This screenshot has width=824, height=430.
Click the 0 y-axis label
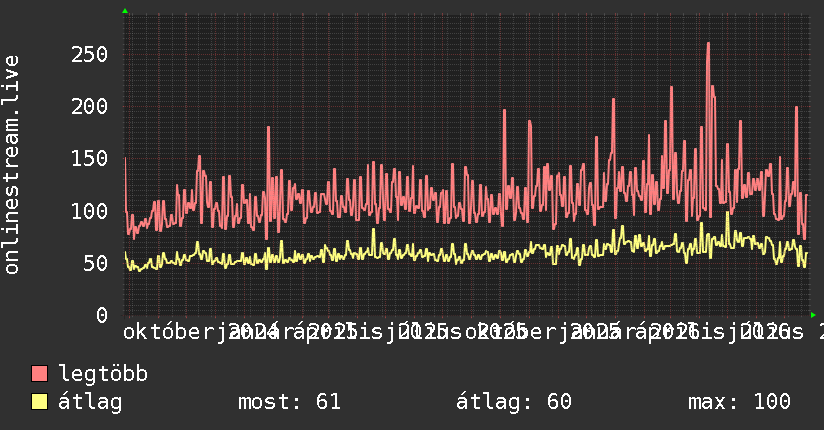click(102, 315)
